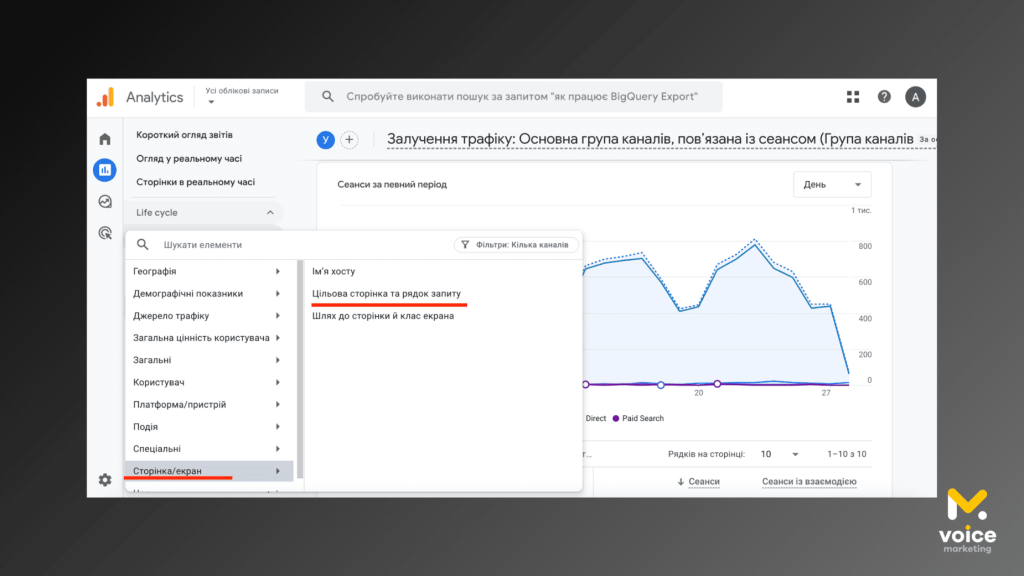Open the Explore icon in sidebar
The height and width of the screenshot is (576, 1024).
tap(105, 201)
